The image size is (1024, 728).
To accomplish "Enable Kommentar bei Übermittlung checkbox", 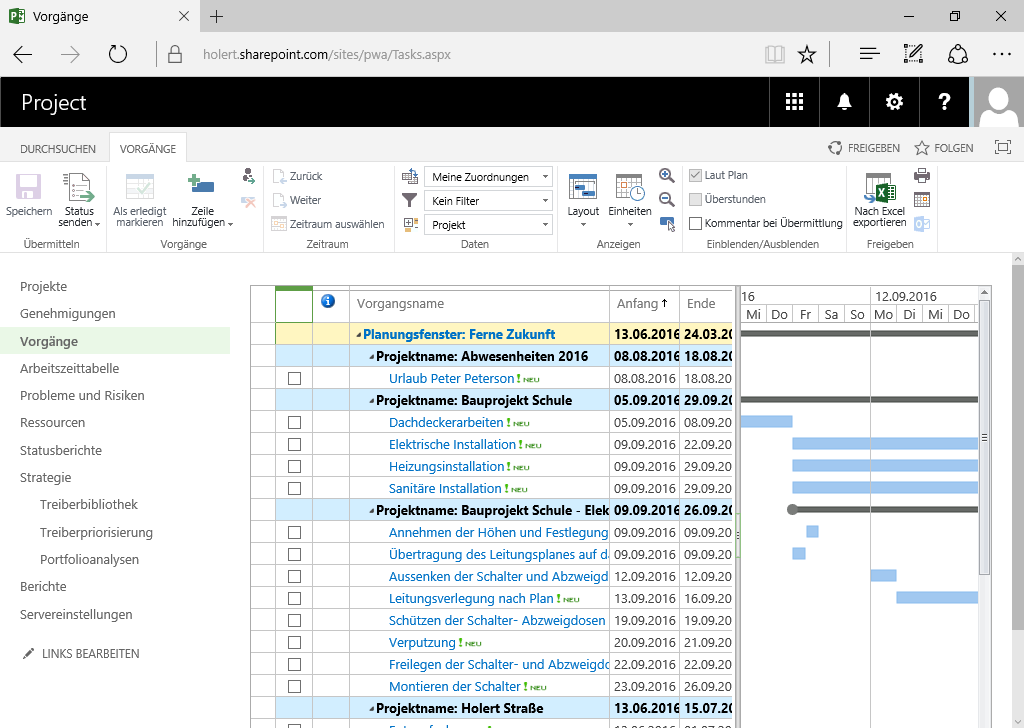I will [x=696, y=223].
